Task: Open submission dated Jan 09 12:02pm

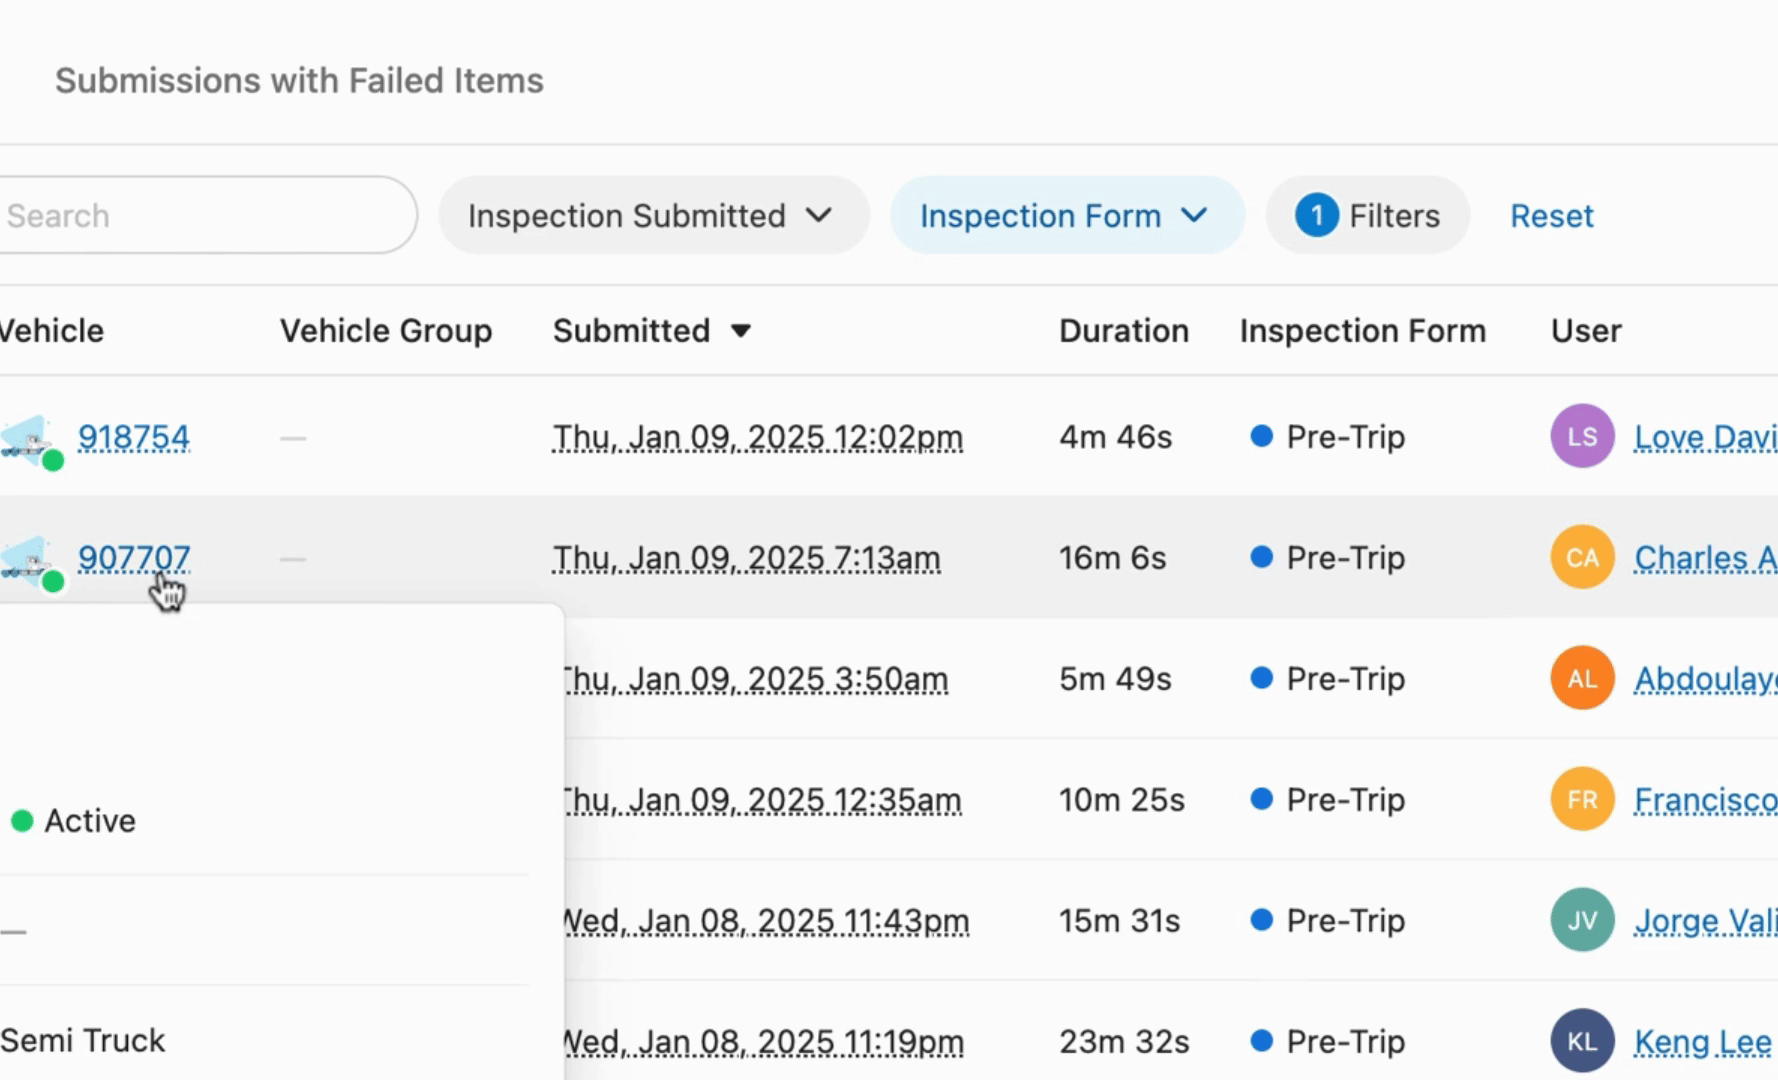Action: (x=757, y=438)
